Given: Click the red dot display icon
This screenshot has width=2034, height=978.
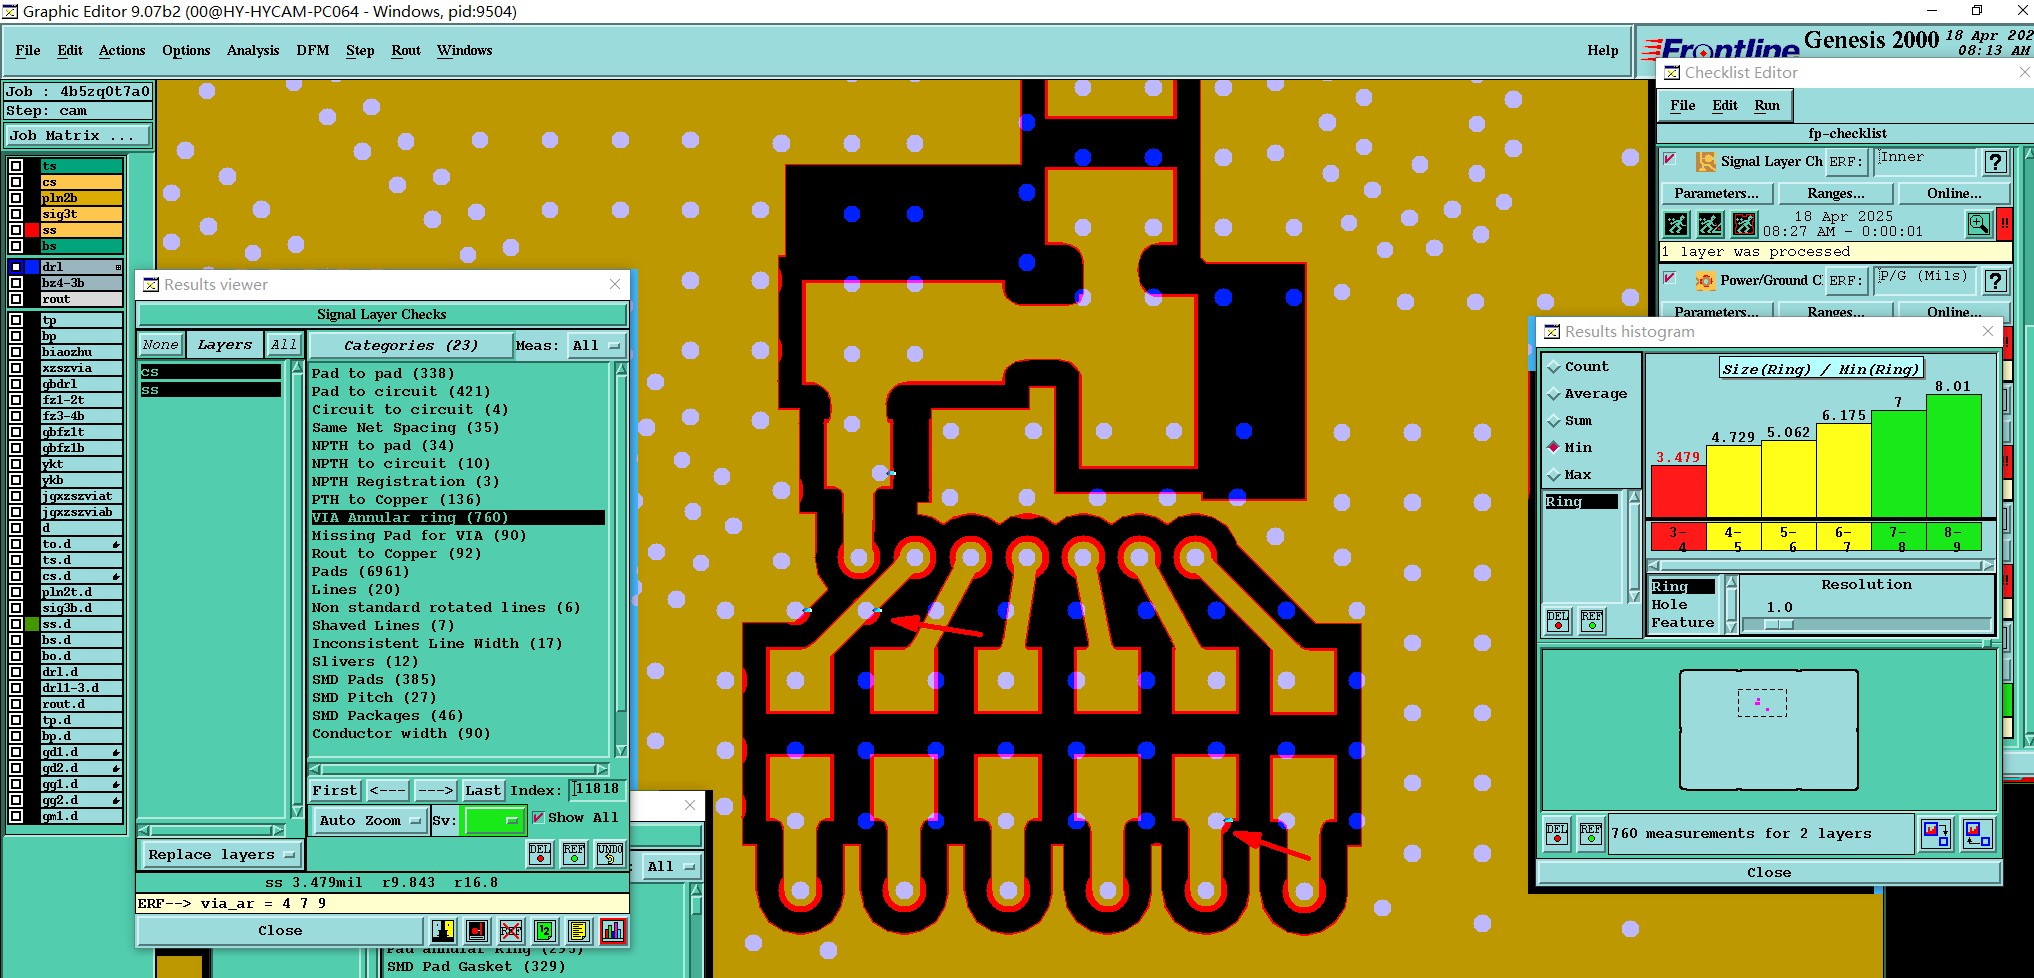Looking at the screenshot, I should pyautogui.click(x=477, y=931).
